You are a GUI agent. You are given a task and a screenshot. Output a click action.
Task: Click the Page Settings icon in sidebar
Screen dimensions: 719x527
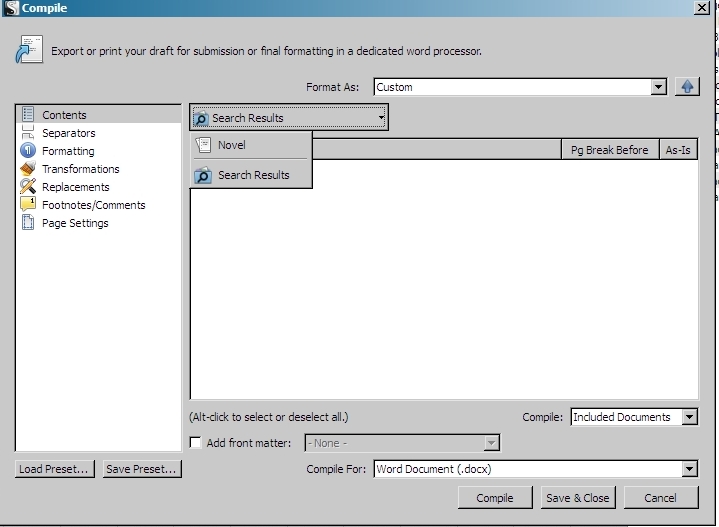coord(28,223)
